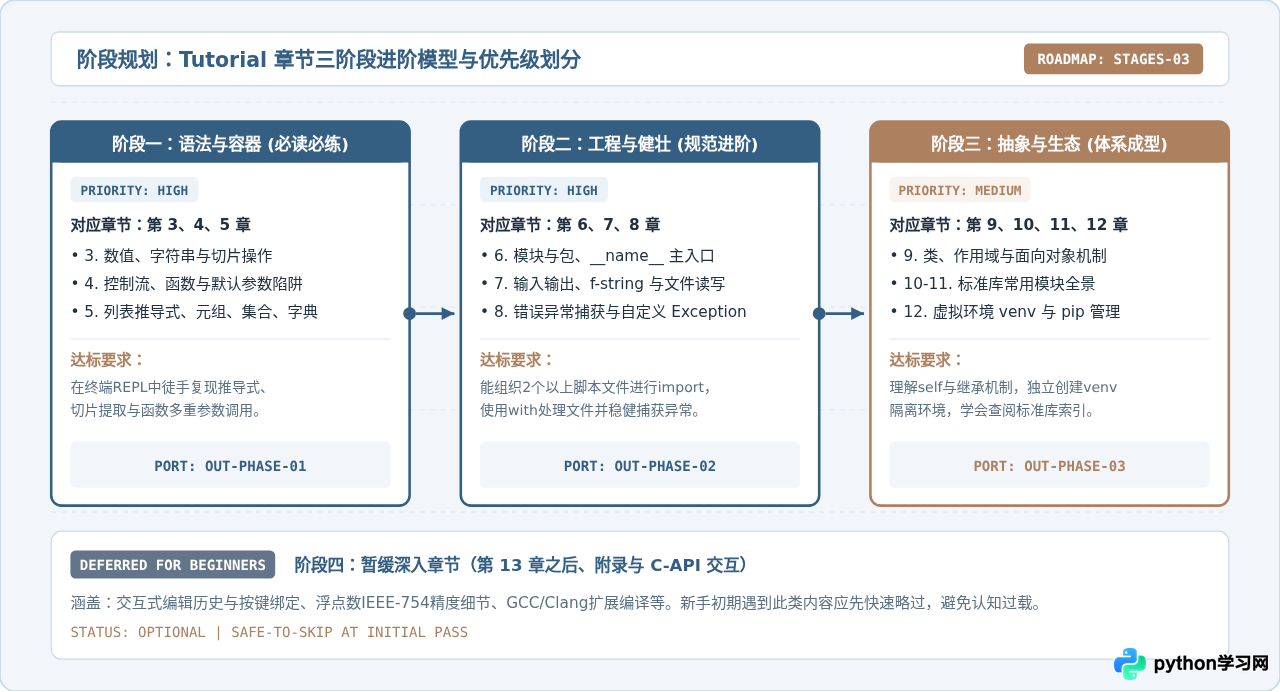Screen dimensions: 1280x692
Task: Click item 6. 模块与包、__name__ 主入口
Action: (x=598, y=256)
